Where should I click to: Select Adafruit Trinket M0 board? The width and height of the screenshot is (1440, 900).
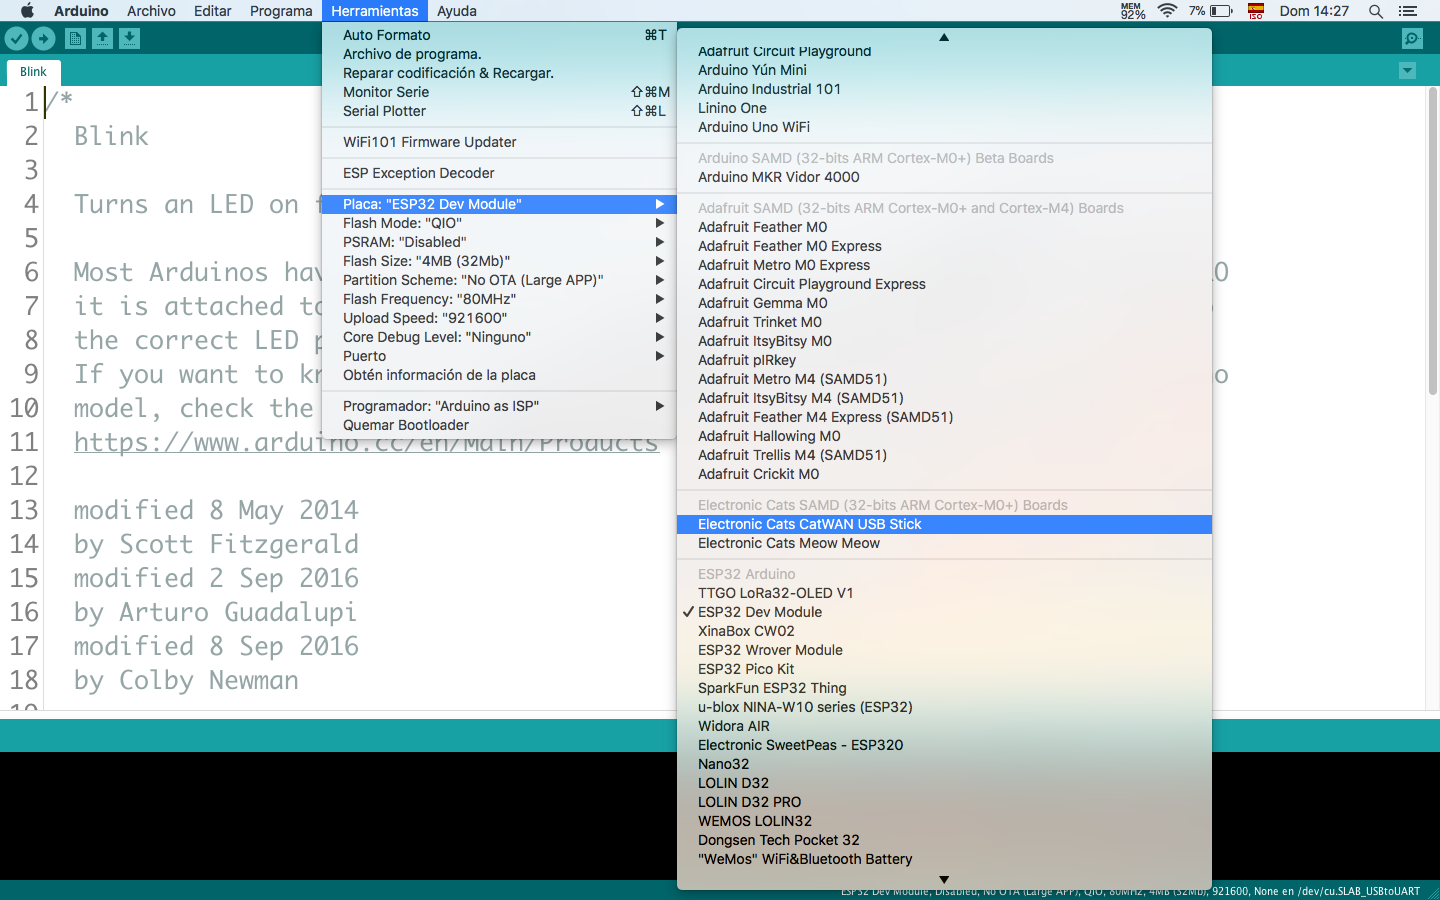(x=944, y=322)
